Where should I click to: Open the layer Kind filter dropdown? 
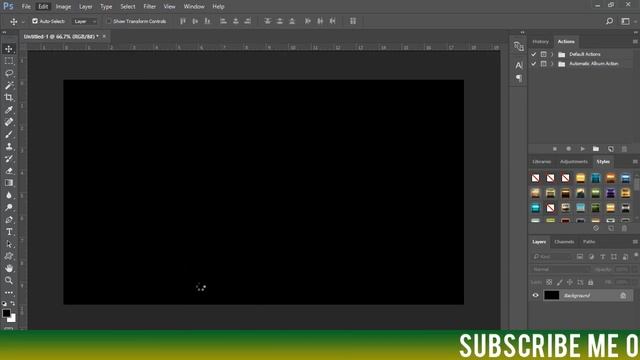[551, 257]
